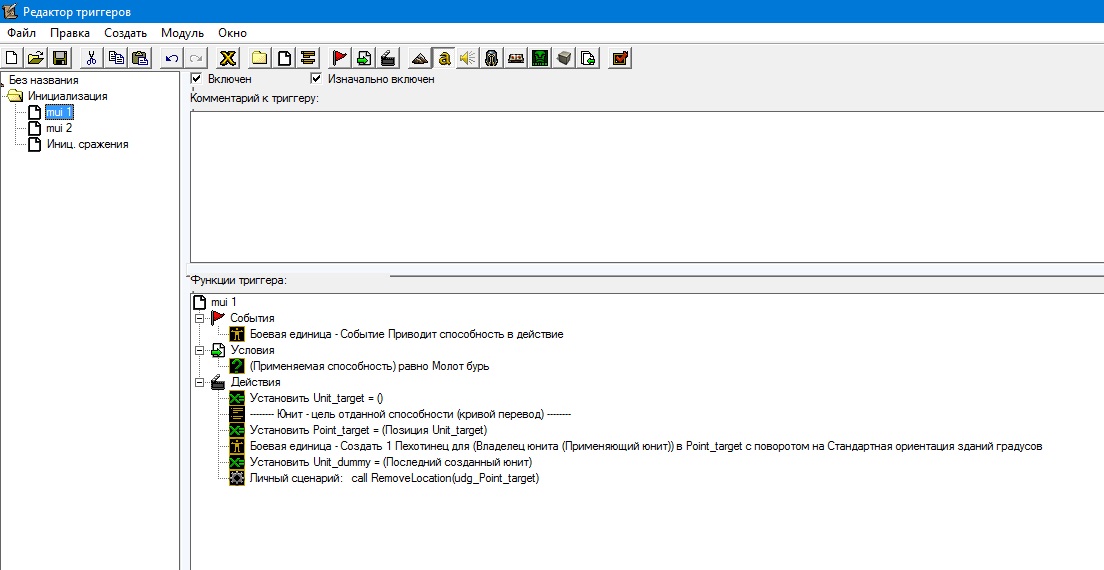The height and width of the screenshot is (570, 1104).
Task: Open the Object Manager gray cube icon
Action: [x=564, y=58]
